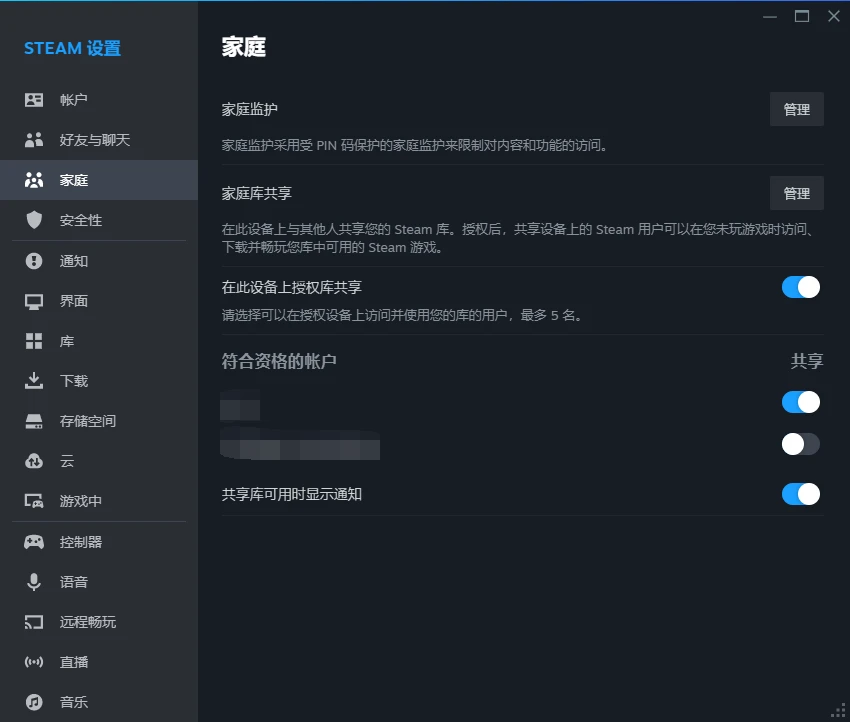
Task: Open 游戏中 settings page
Action: pos(99,501)
